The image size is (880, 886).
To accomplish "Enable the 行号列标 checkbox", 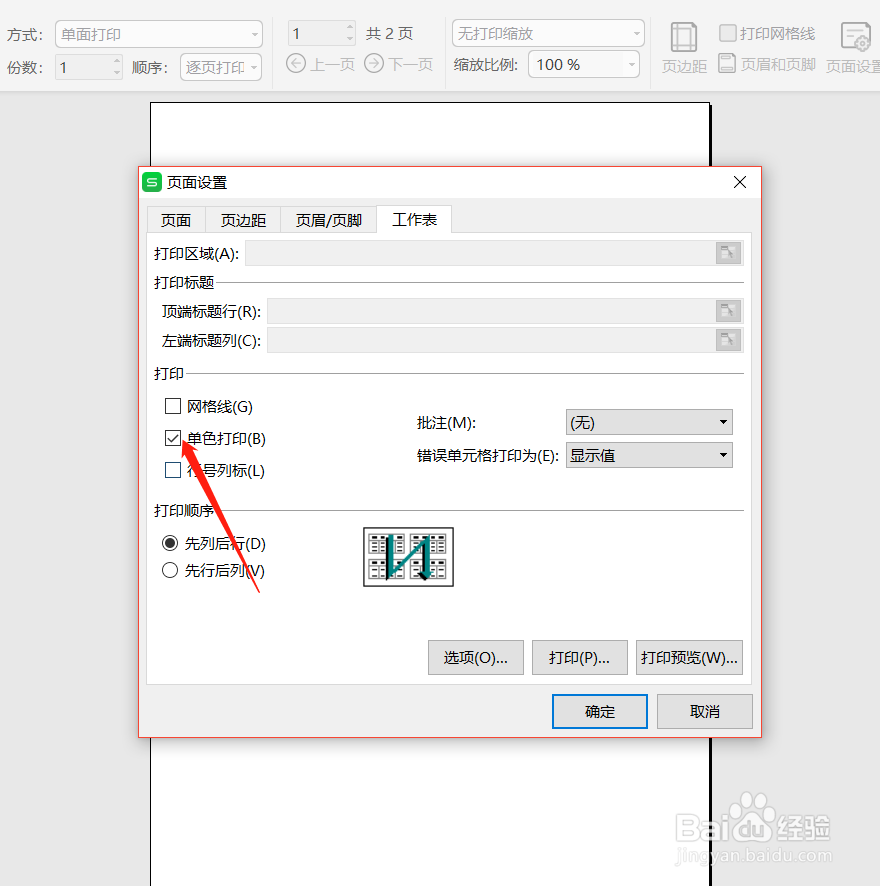I will coord(173,470).
